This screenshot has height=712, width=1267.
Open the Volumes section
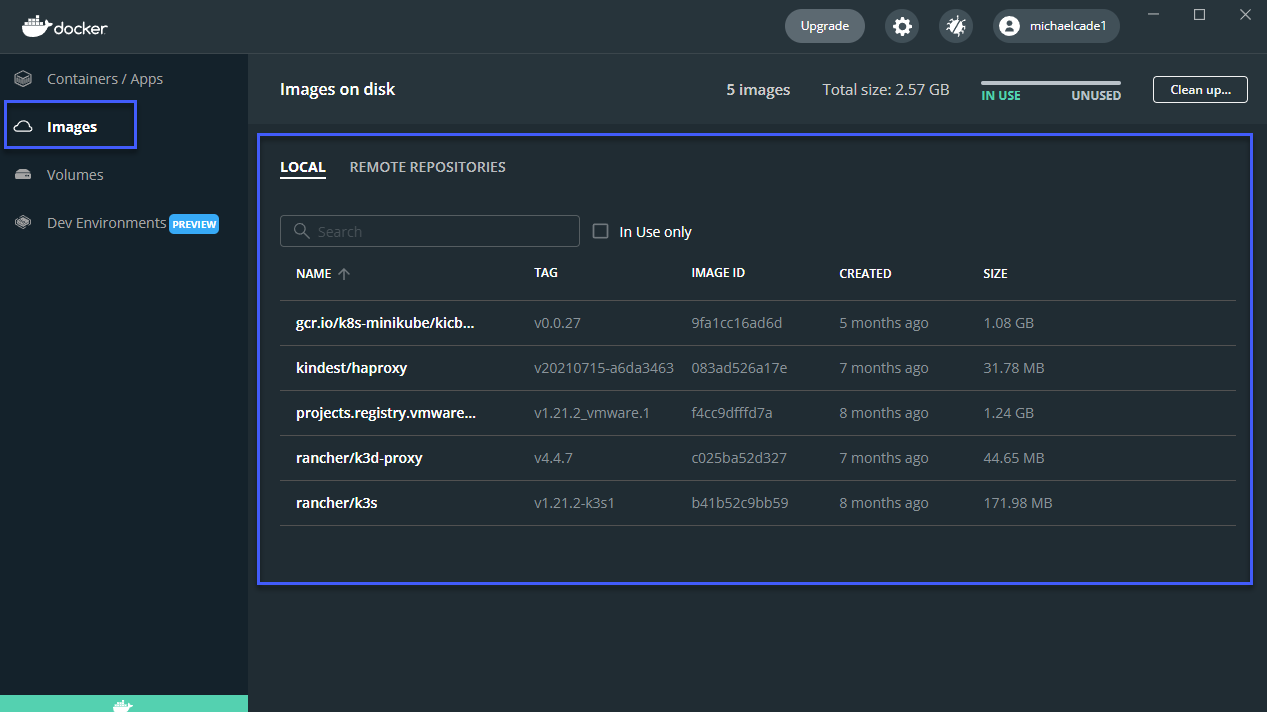click(x=75, y=174)
